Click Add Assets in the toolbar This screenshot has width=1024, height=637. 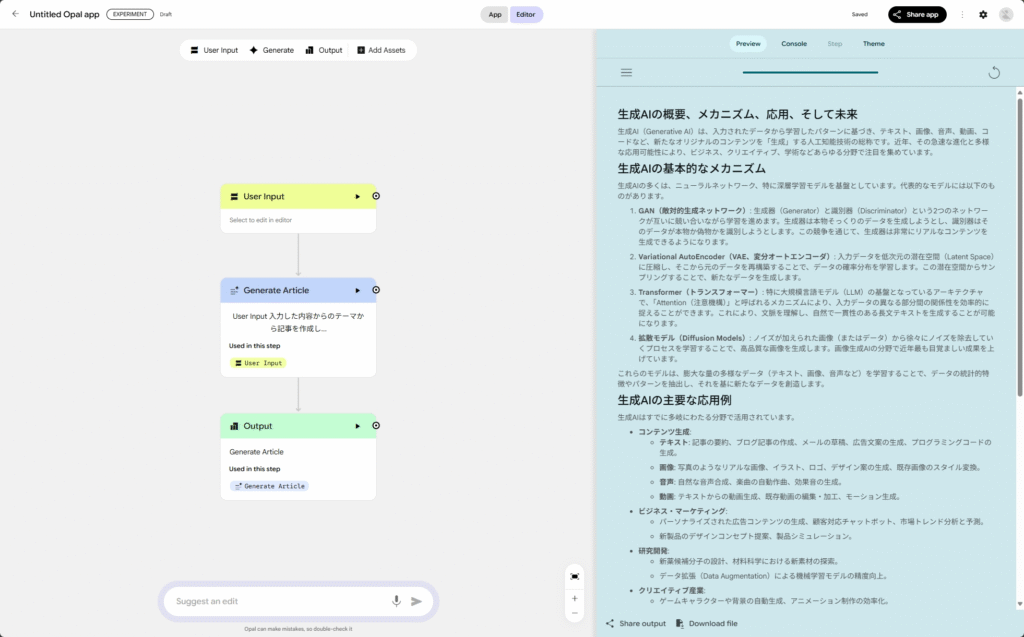(x=381, y=50)
